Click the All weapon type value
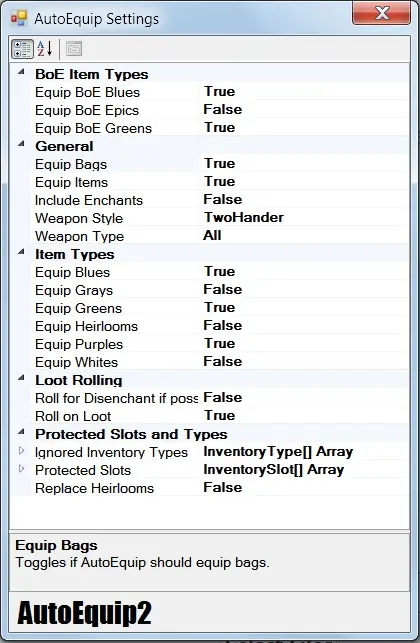This screenshot has height=643, width=420. (212, 235)
